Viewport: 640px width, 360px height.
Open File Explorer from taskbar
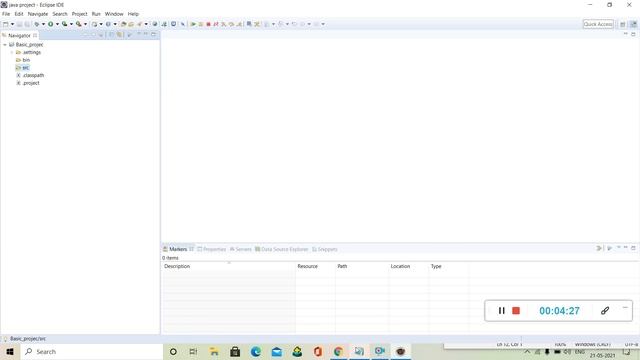(214, 351)
